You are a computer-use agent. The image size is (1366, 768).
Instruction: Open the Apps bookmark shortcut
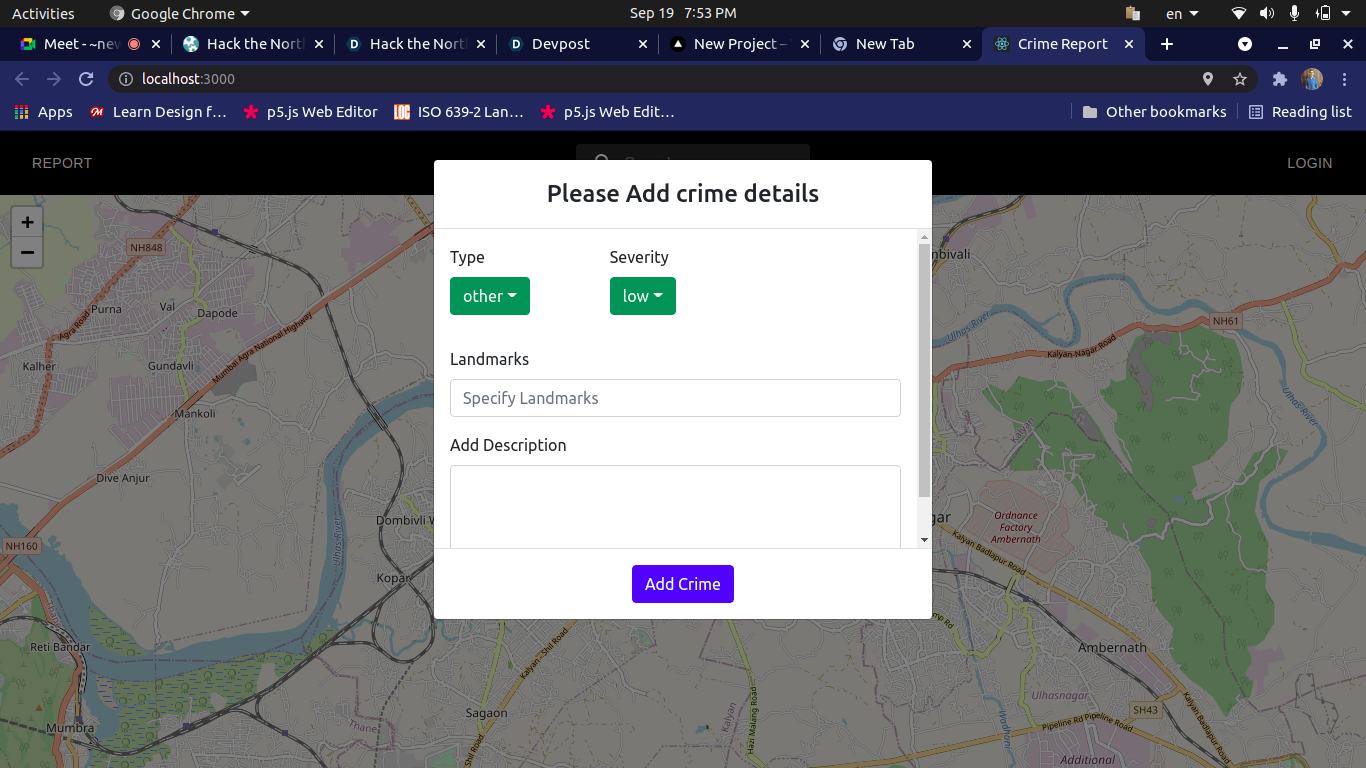pos(43,112)
